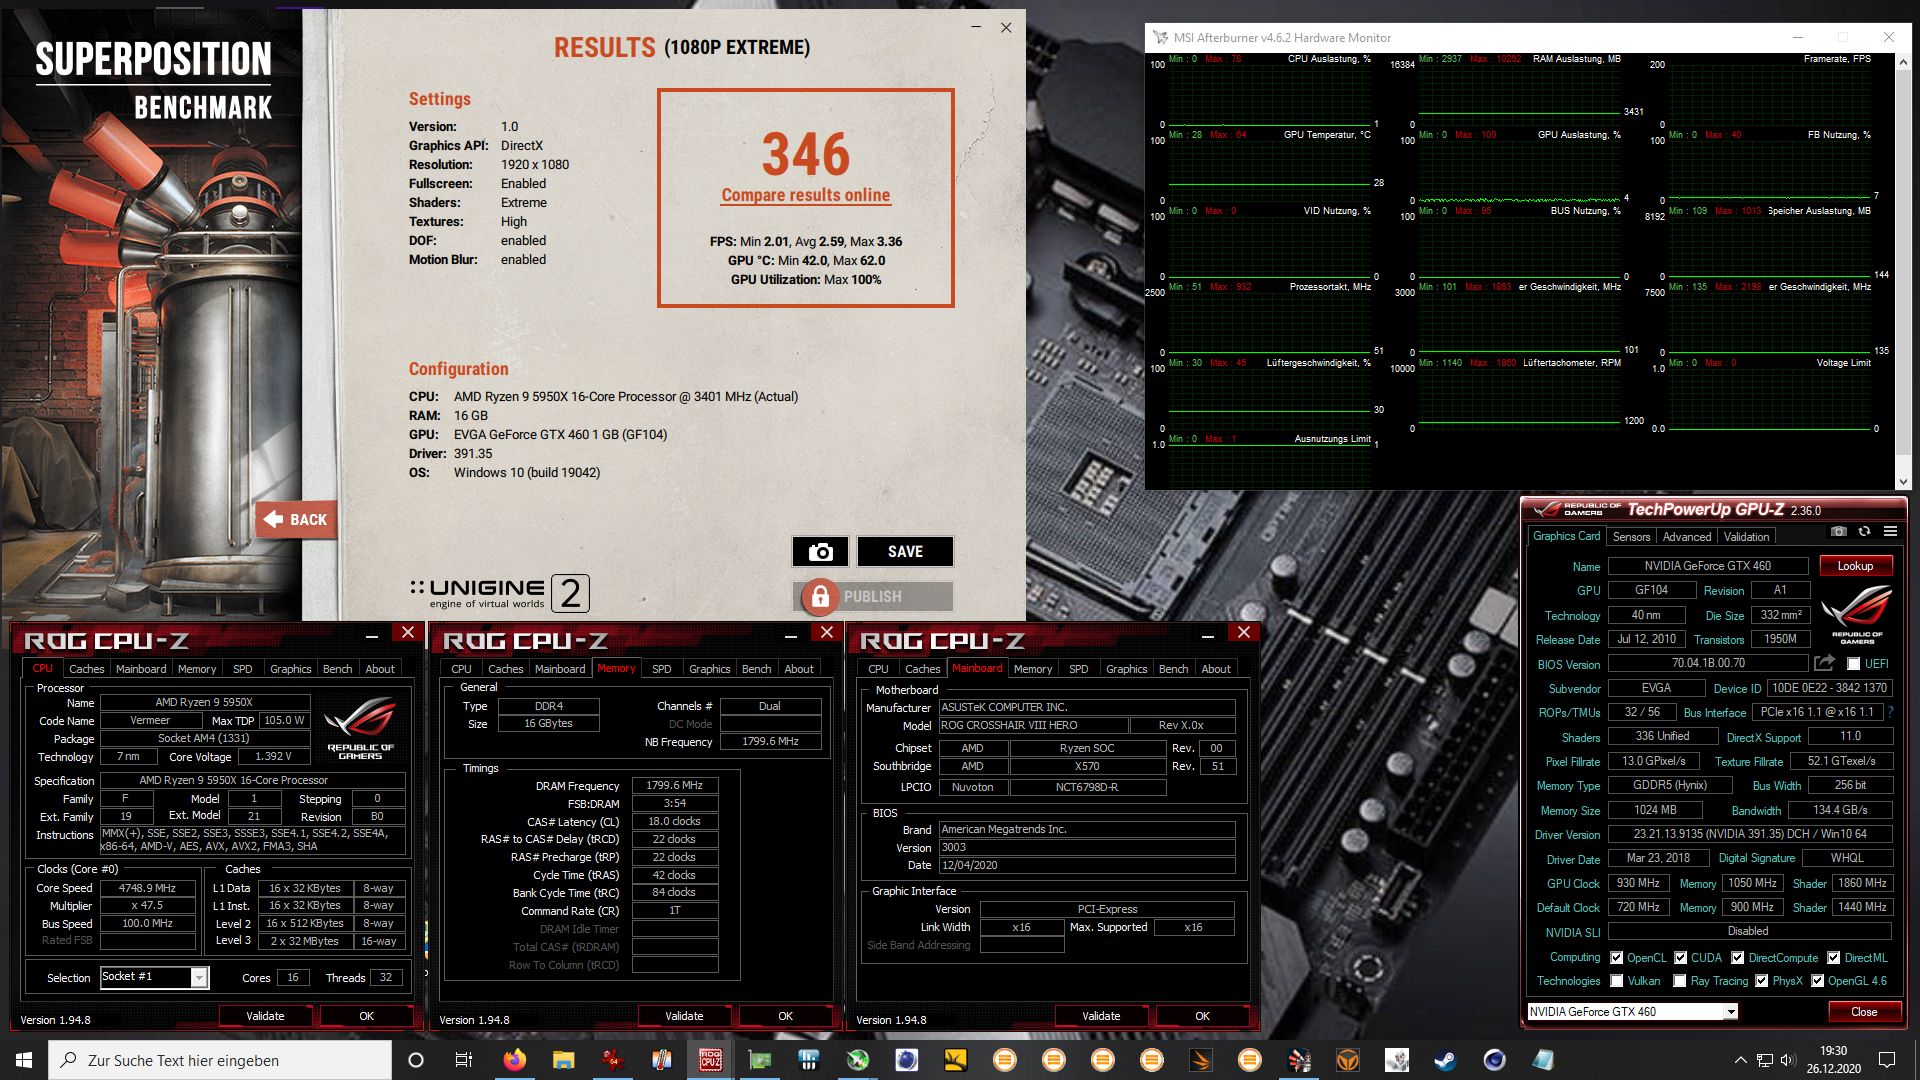Click the orange wing-shaped taskbar icon
The height and width of the screenshot is (1080, 1920).
[x=1200, y=1060]
